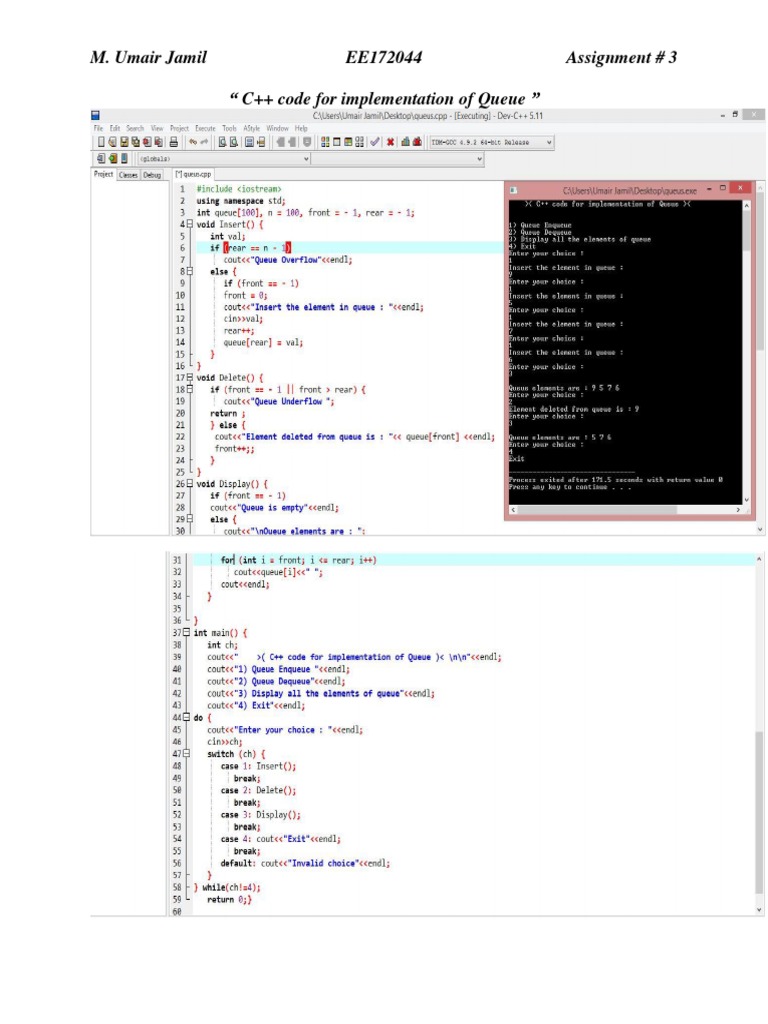This screenshot has width=768, height=1024.
Task: Switch to the Debug tab
Action: pyautogui.click(x=152, y=175)
